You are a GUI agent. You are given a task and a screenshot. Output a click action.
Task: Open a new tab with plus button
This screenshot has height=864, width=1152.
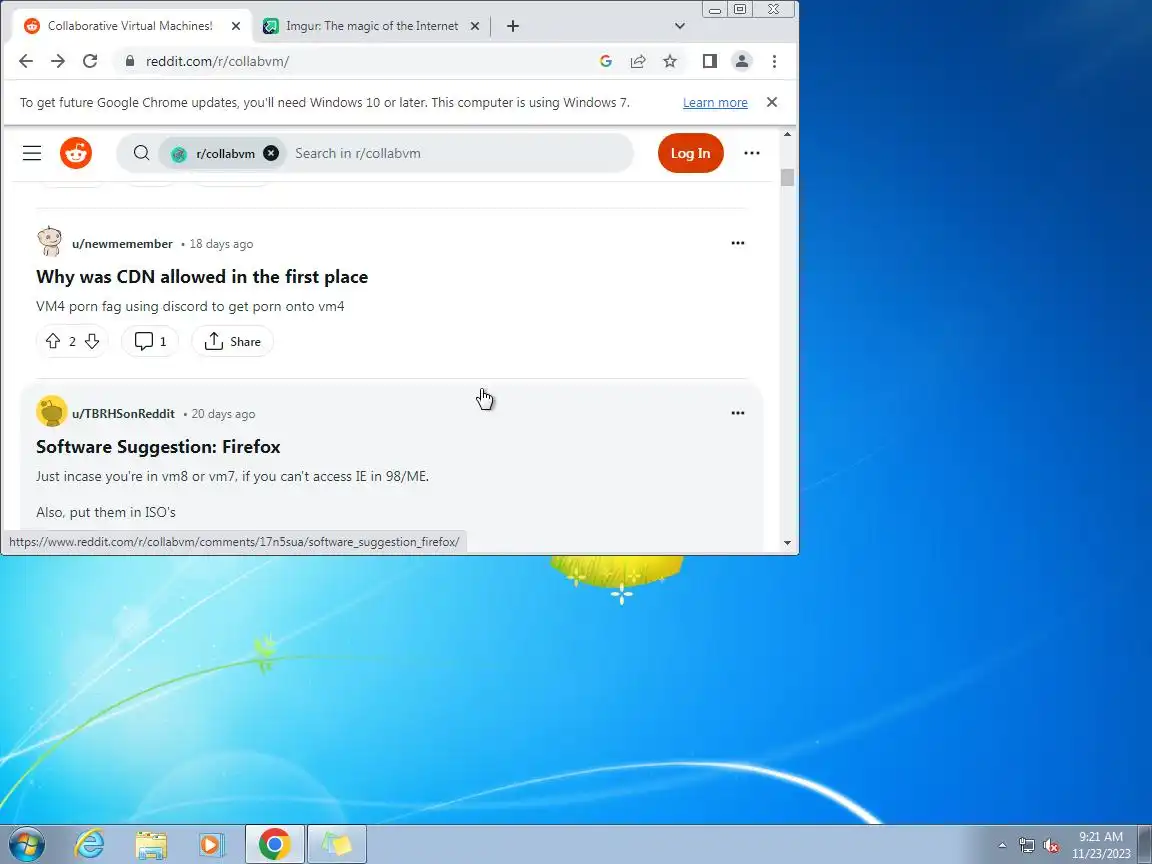[513, 26]
